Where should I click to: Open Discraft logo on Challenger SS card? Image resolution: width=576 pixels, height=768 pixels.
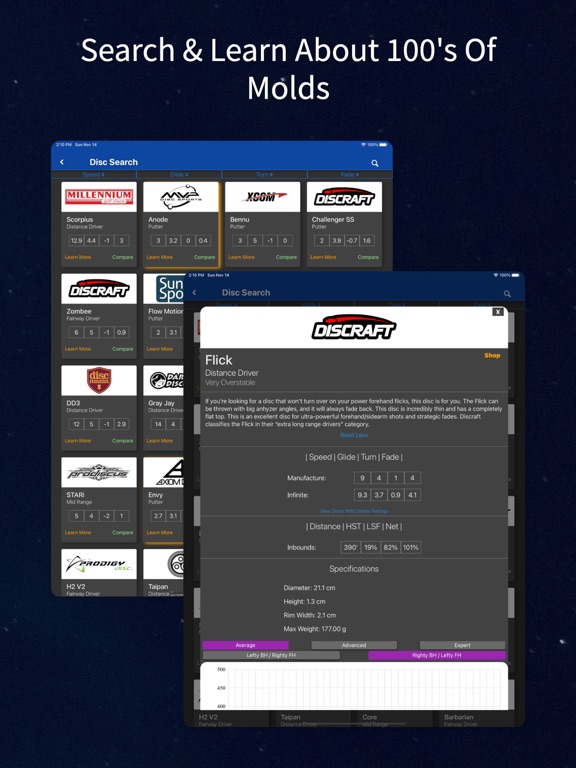tap(344, 197)
